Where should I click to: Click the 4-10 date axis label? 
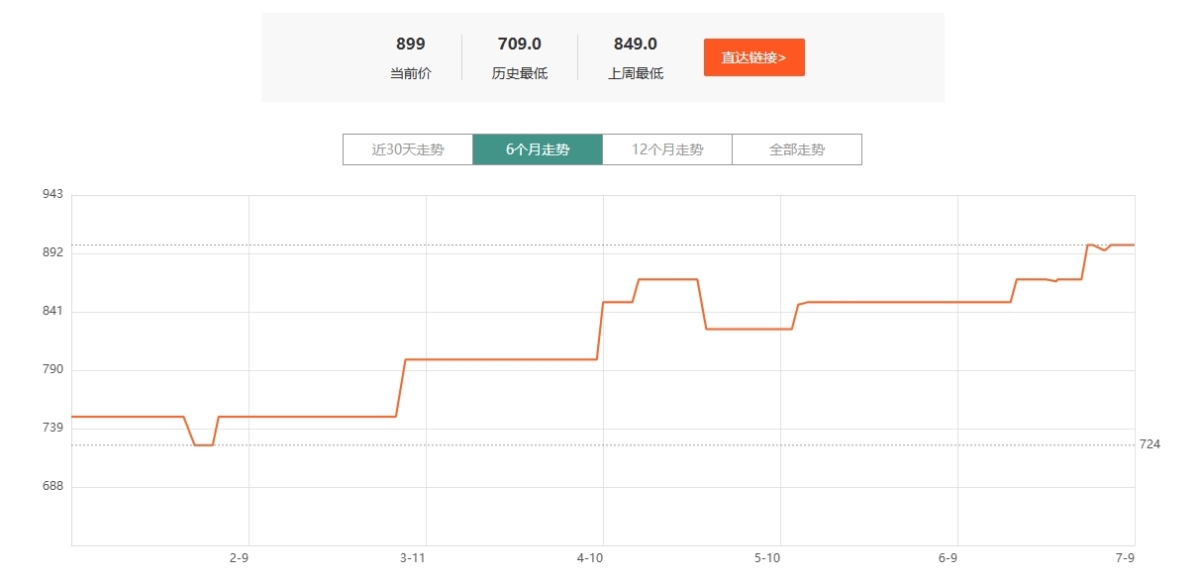[591, 557]
